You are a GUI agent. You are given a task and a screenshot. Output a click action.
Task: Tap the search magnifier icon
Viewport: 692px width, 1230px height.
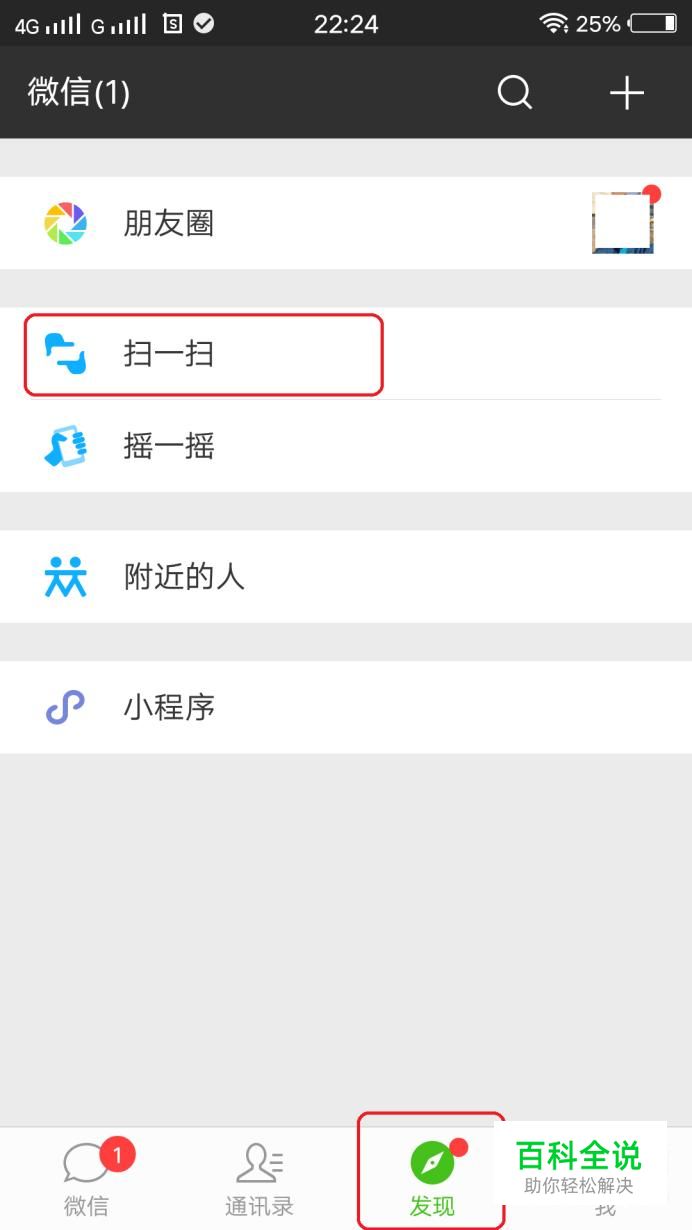(515, 93)
